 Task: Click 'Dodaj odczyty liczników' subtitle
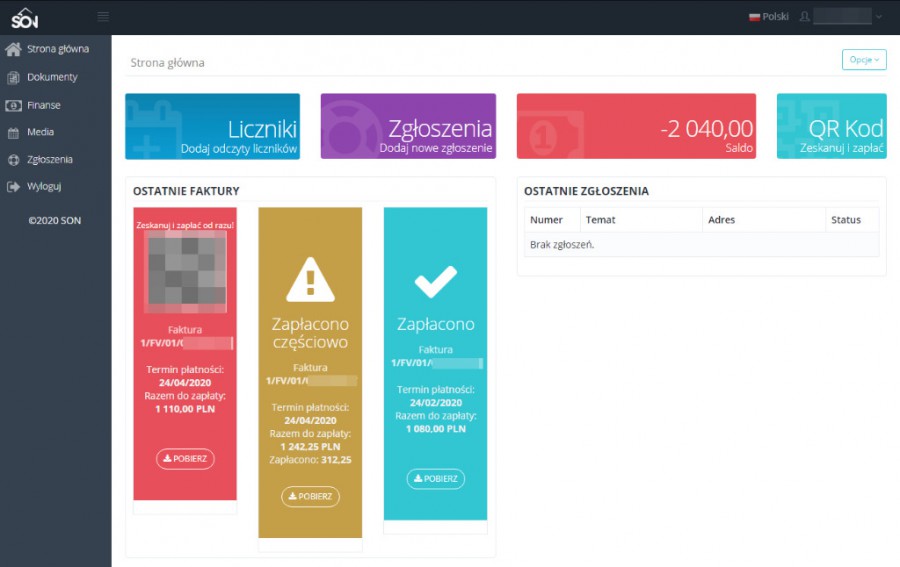coord(239,149)
